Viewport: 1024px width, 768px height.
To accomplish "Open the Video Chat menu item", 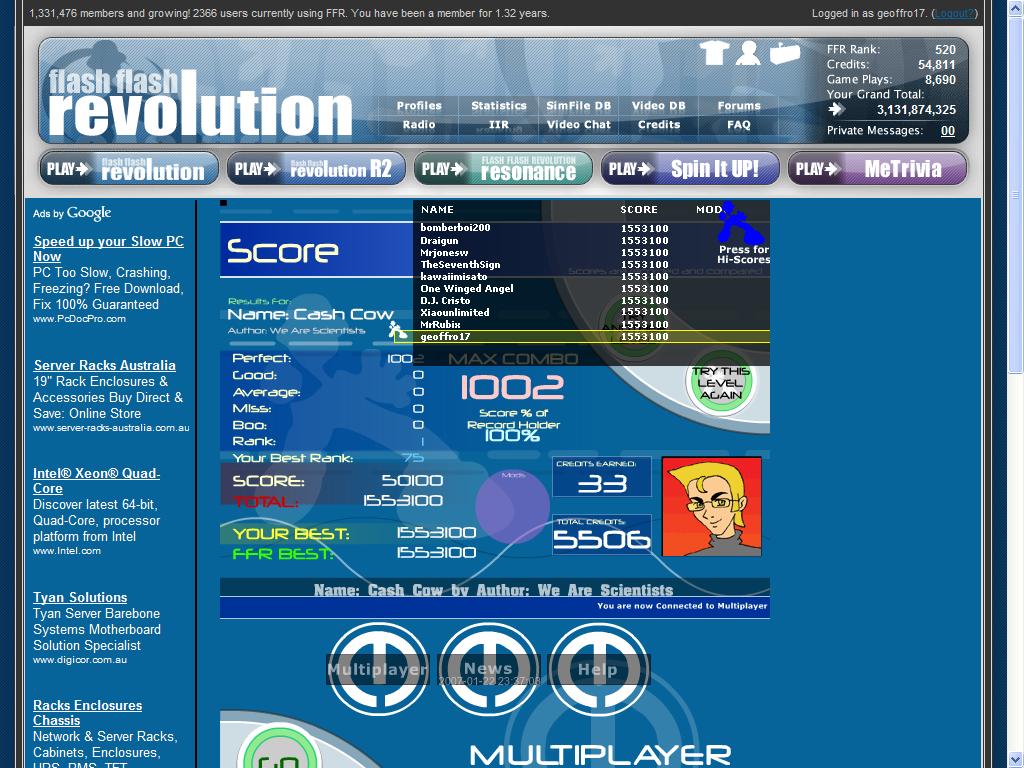I will [579, 125].
